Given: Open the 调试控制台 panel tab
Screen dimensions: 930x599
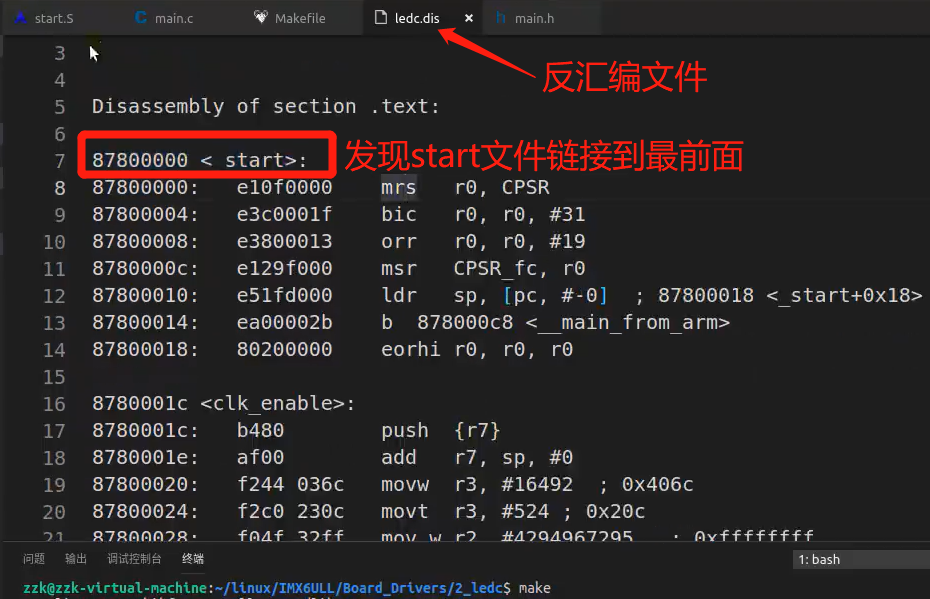Looking at the screenshot, I should (x=134, y=559).
